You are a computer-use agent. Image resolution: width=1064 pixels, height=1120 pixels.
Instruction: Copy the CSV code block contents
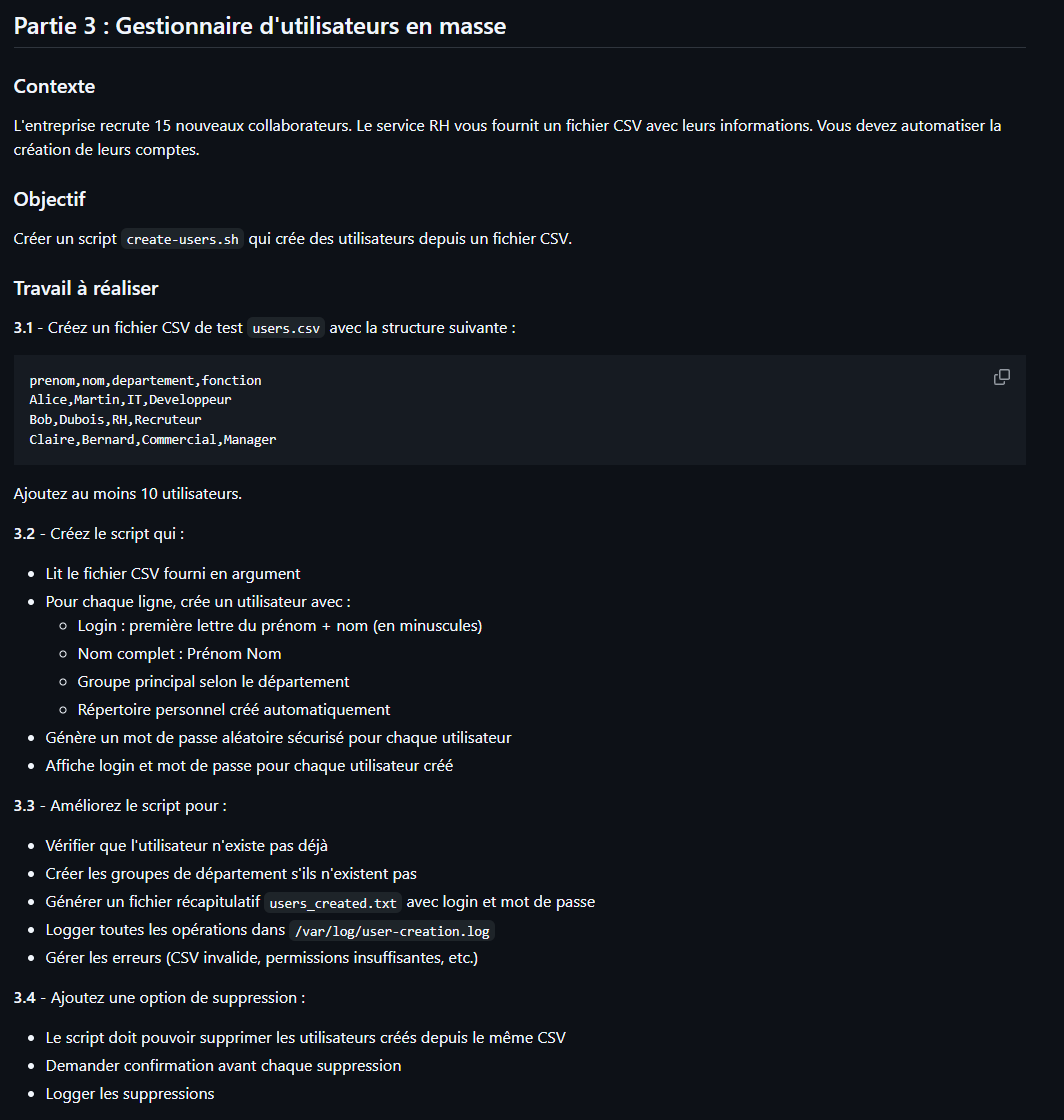[x=1001, y=377]
